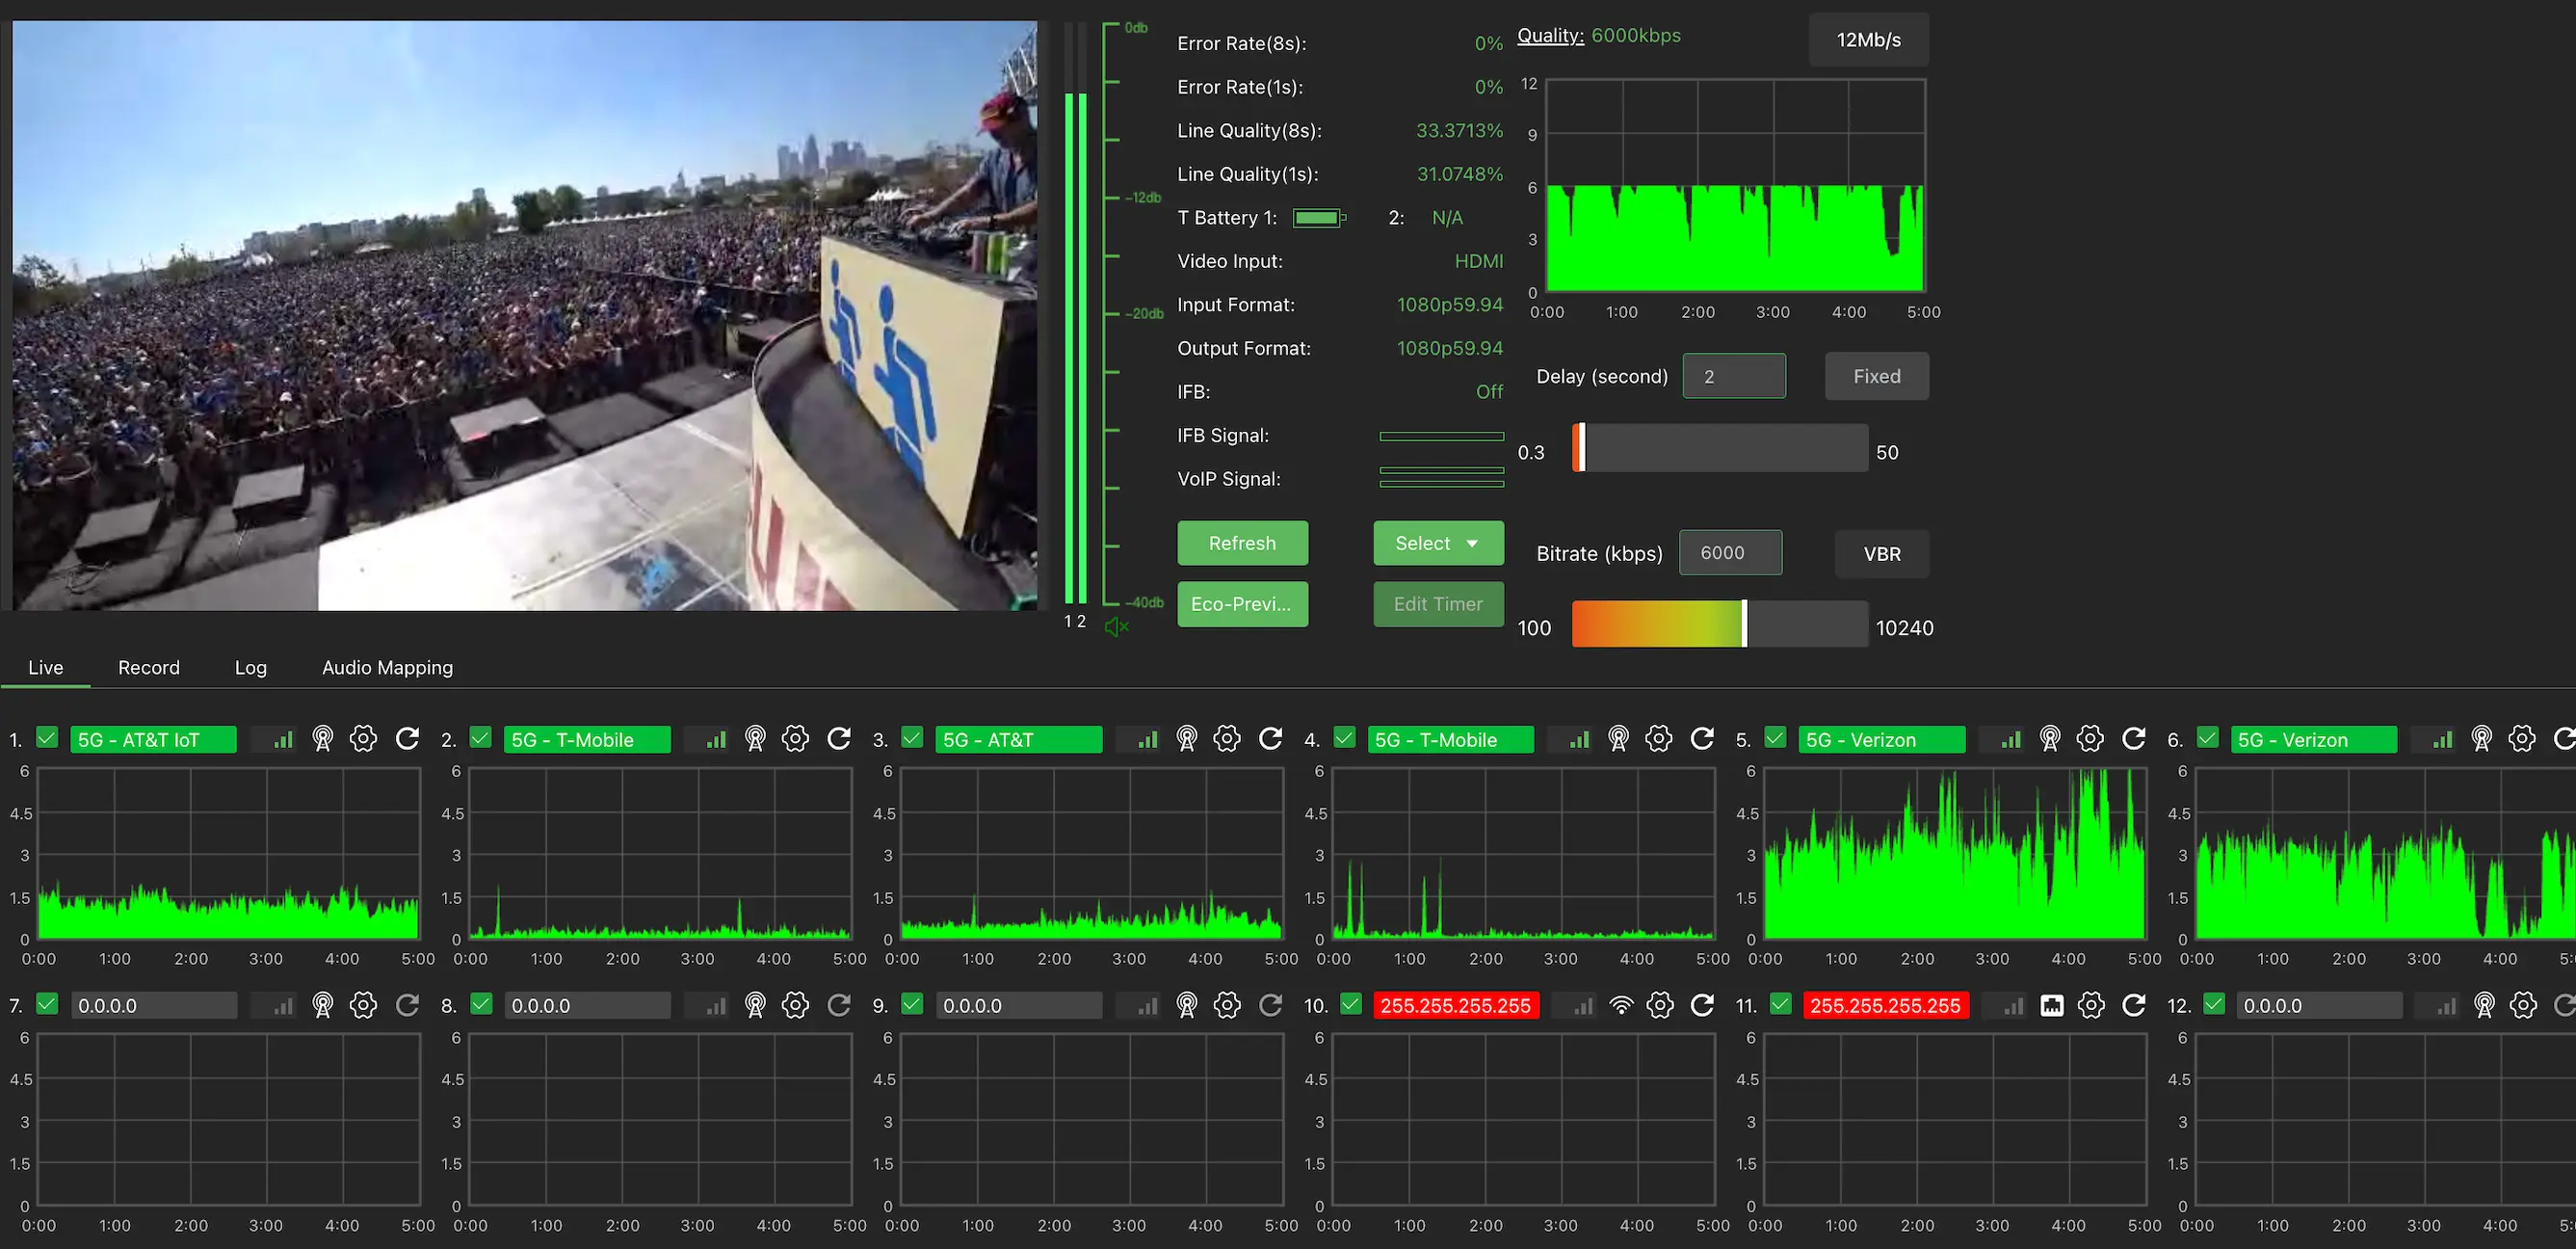Screen dimensions: 2576x1249
Task: Toggle slot 2 T-Mobile checkbox
Action: coord(480,738)
